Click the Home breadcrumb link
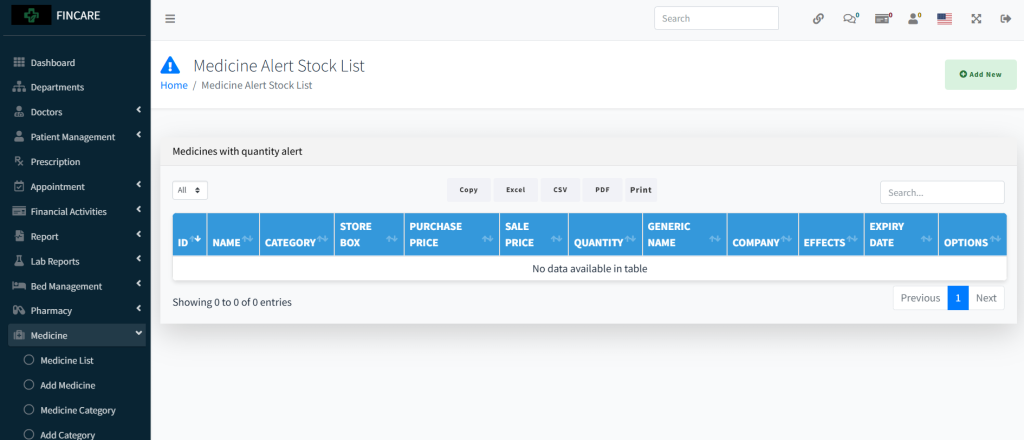Screen dimensions: 1024x440 pos(174,85)
